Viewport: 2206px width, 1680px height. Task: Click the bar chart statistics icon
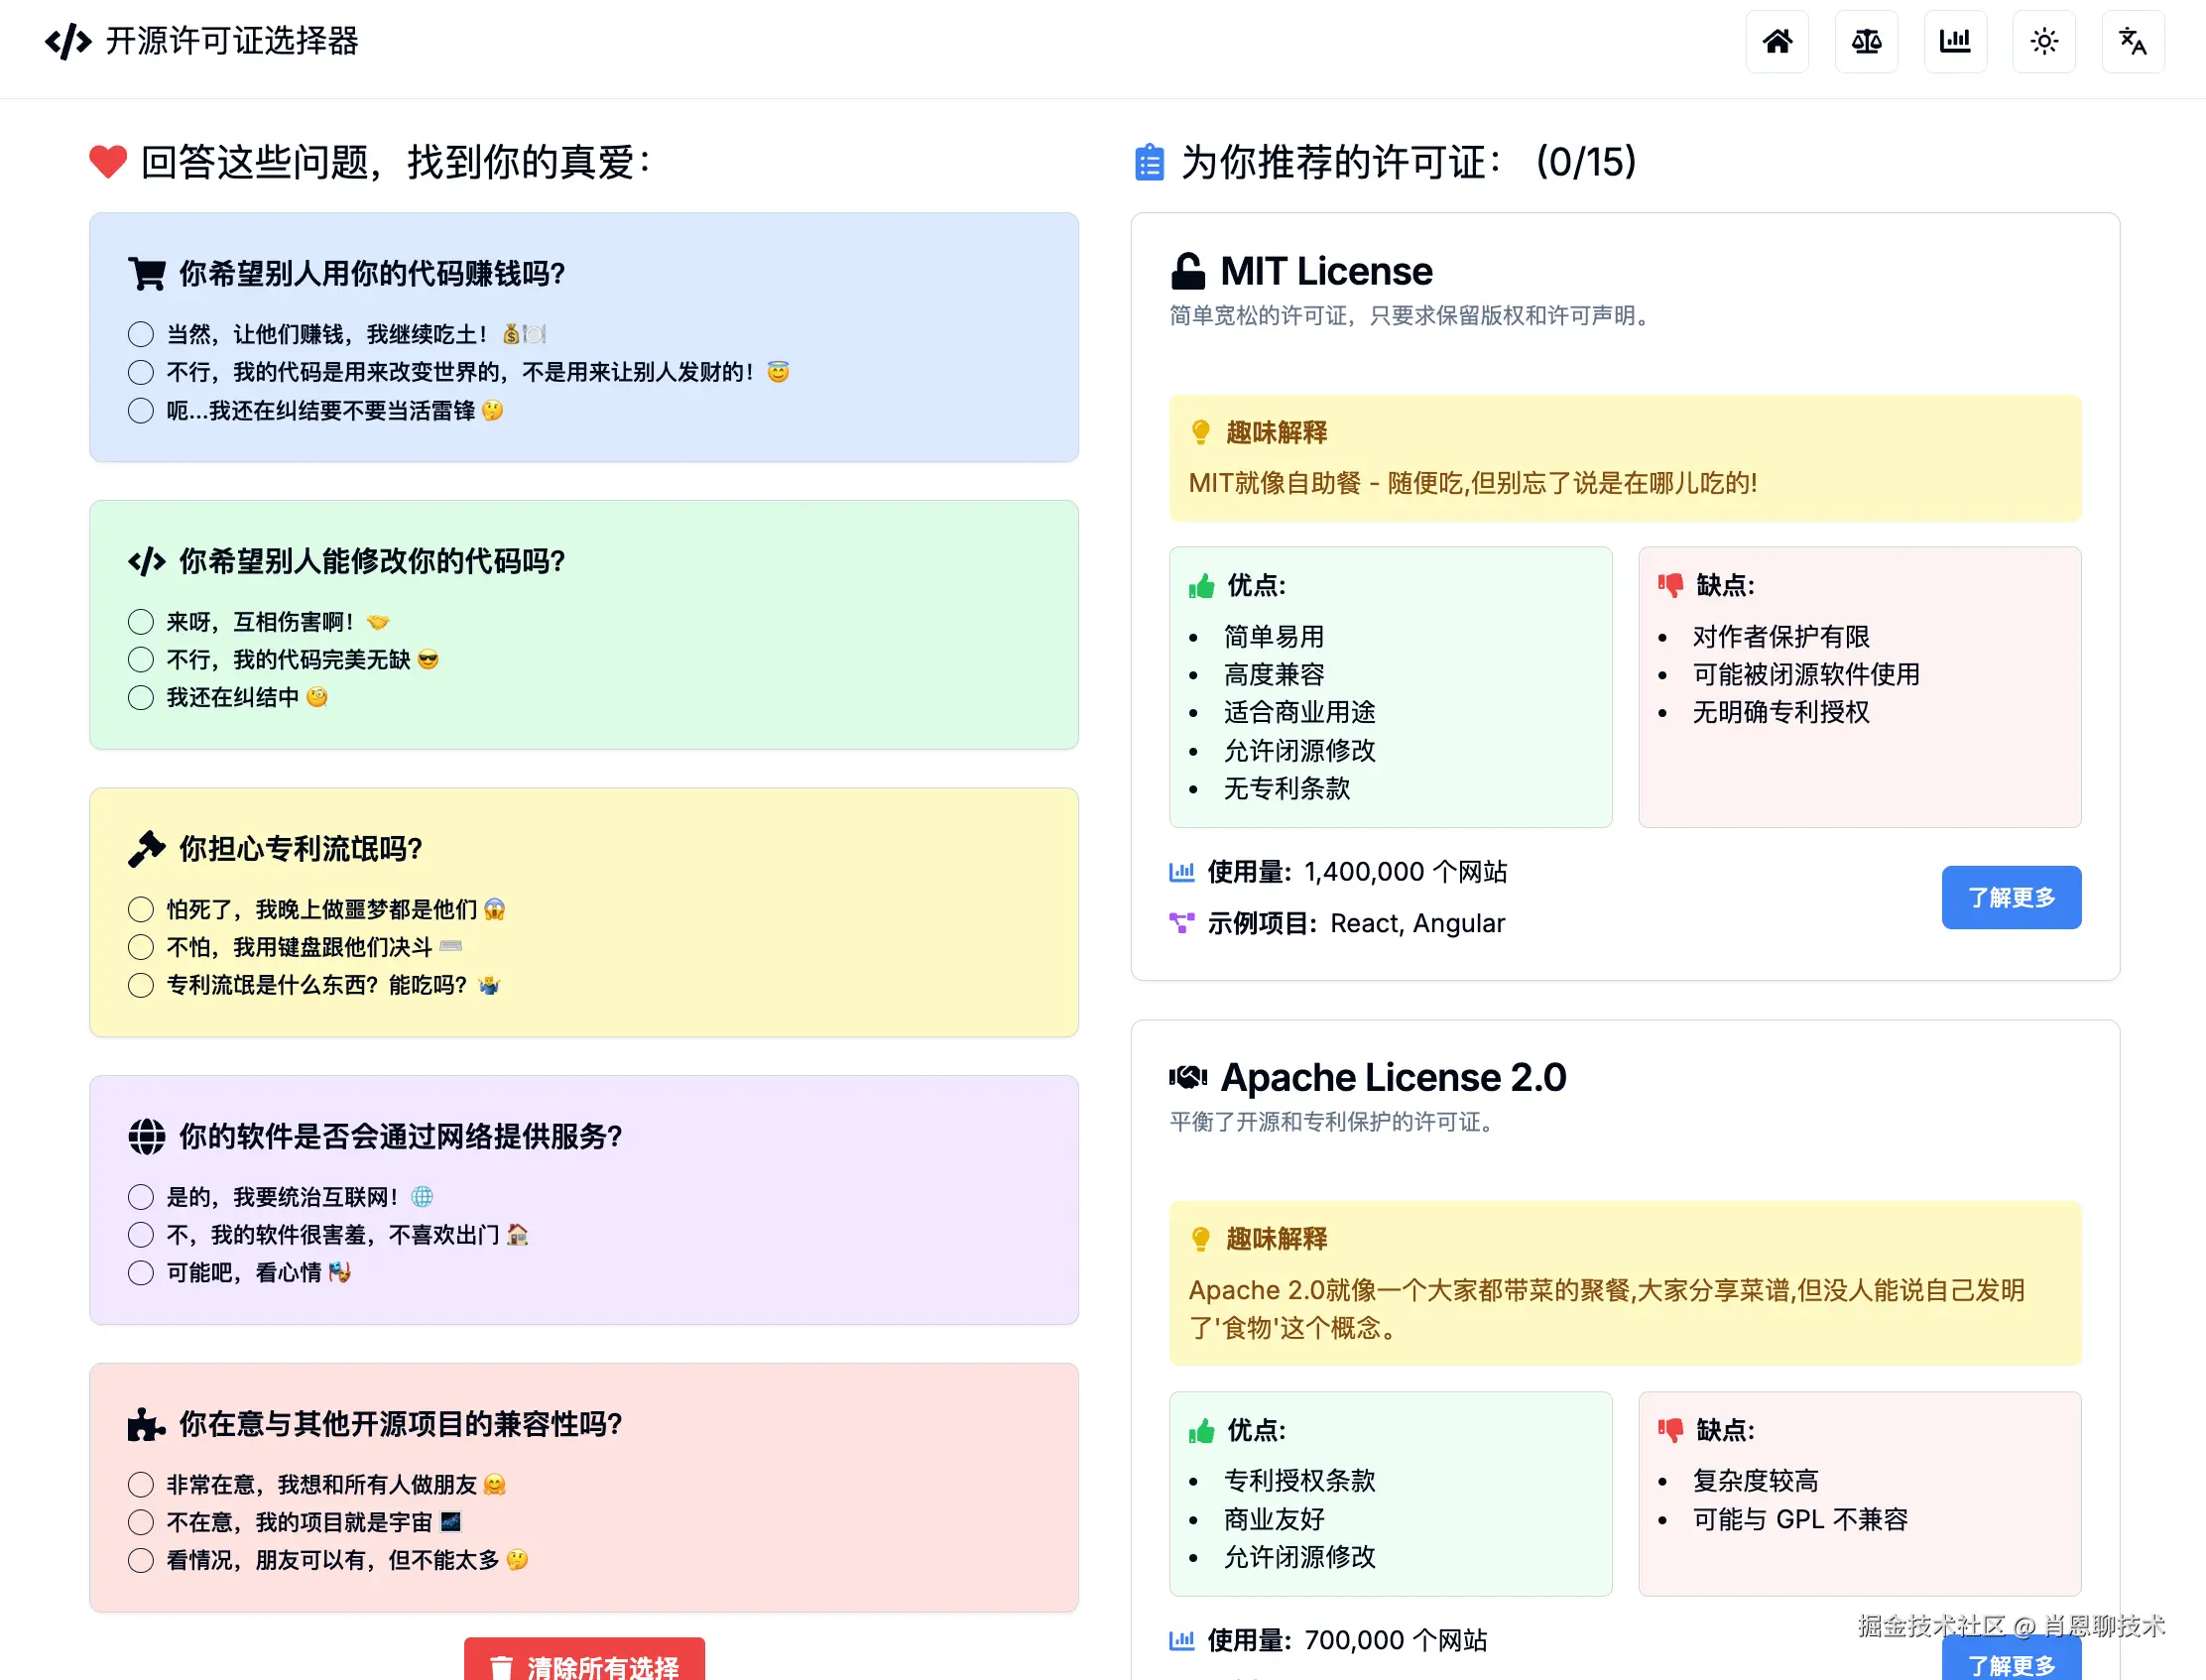click(1954, 41)
